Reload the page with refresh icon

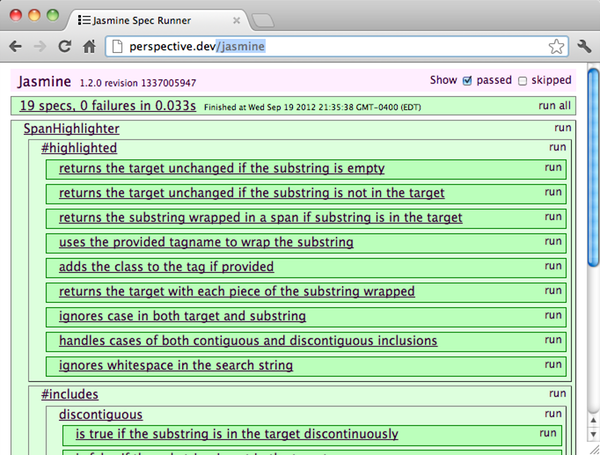pyautogui.click(x=65, y=46)
